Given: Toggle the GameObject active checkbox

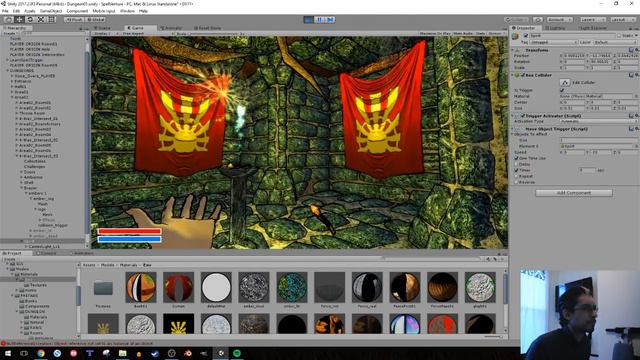Looking at the screenshot, I should (x=526, y=36).
